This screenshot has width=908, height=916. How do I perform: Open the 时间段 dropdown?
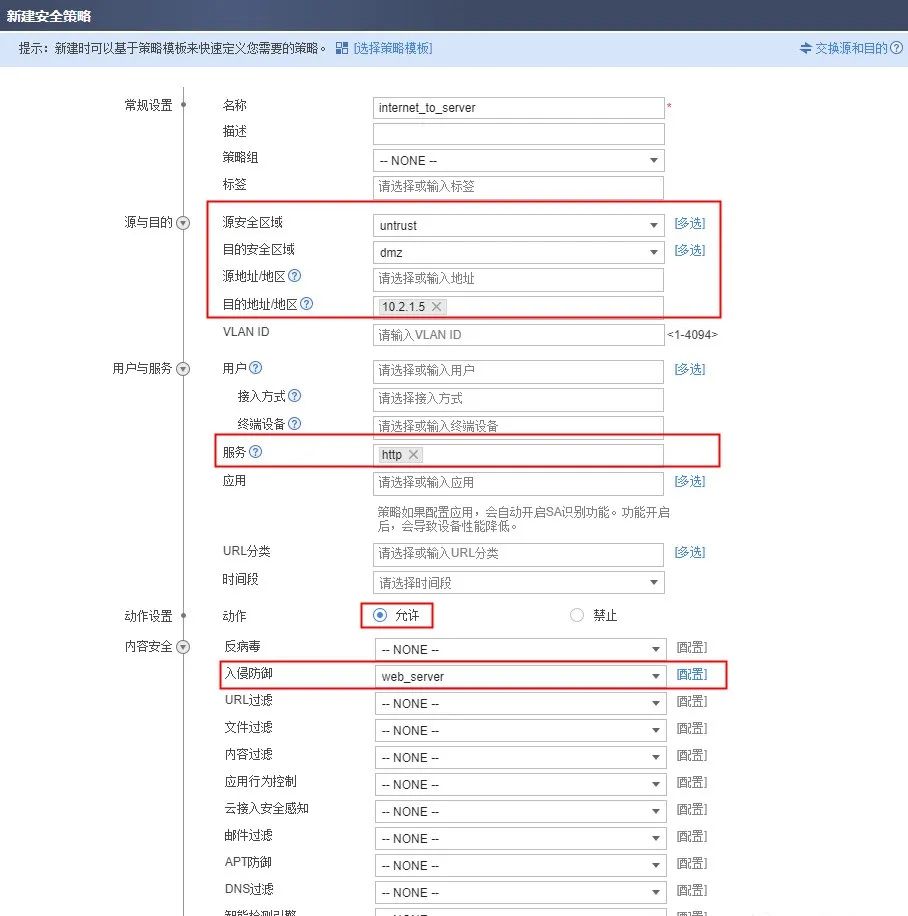pos(518,582)
